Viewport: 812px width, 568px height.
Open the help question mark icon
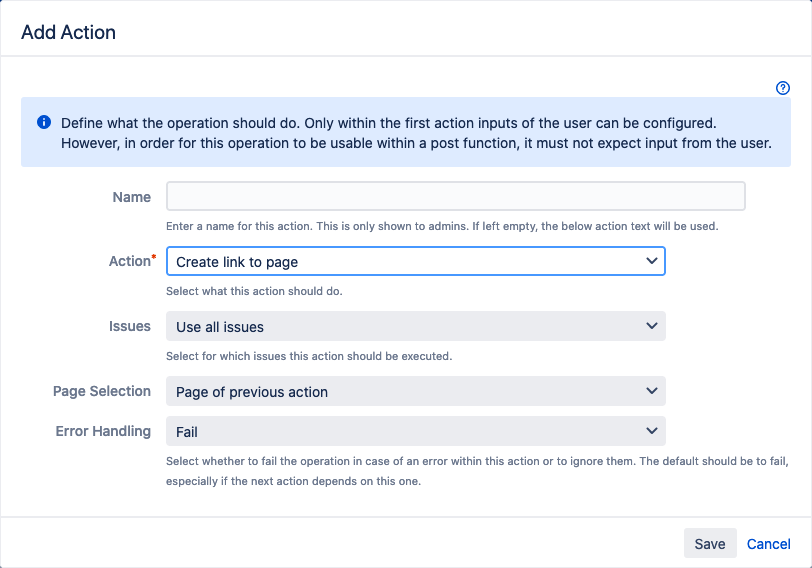(x=783, y=88)
